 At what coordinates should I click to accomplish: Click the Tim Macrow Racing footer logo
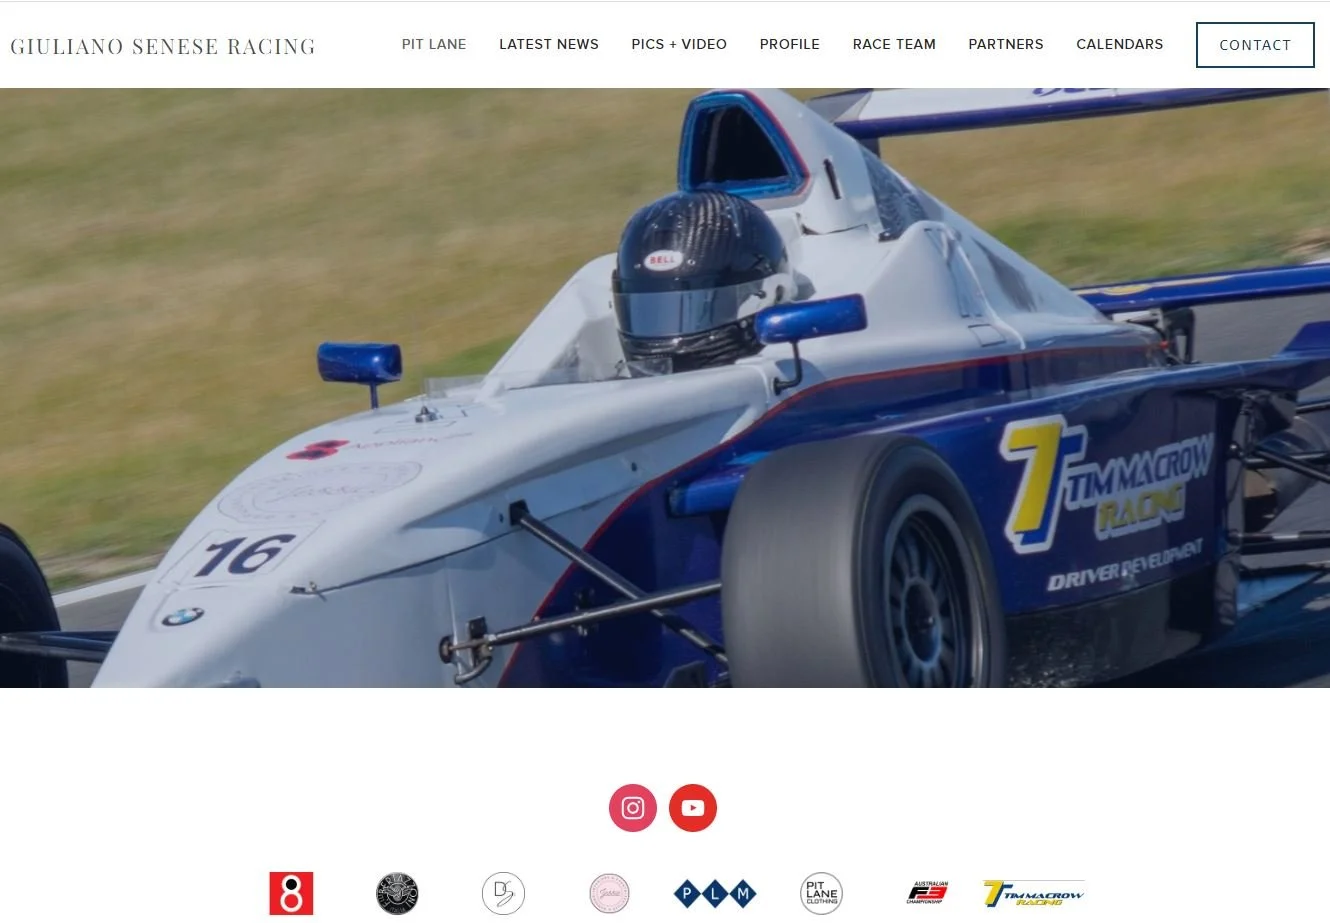[1034, 893]
